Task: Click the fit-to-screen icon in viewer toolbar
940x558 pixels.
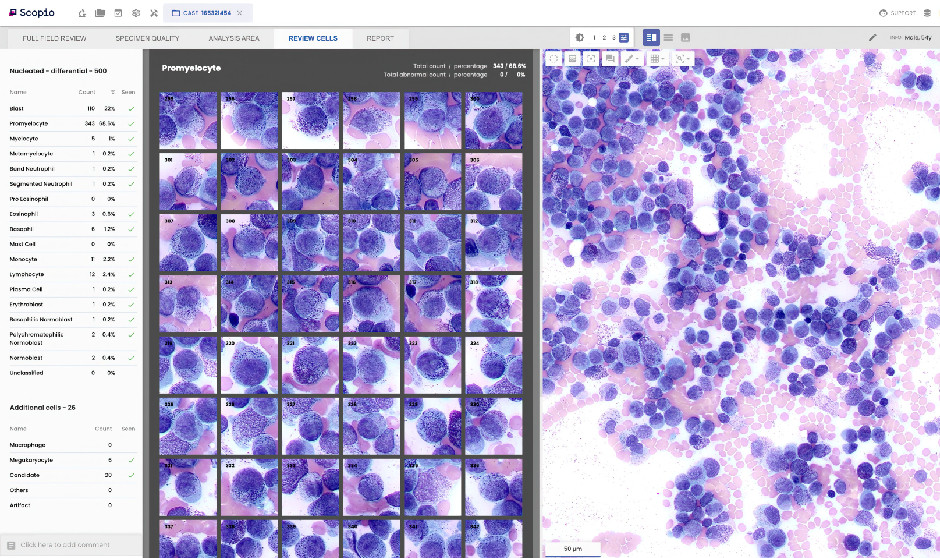Action: coord(591,59)
